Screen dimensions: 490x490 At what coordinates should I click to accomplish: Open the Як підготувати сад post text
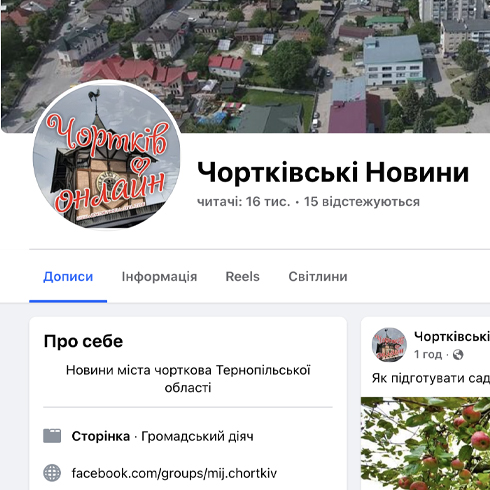coord(431,378)
